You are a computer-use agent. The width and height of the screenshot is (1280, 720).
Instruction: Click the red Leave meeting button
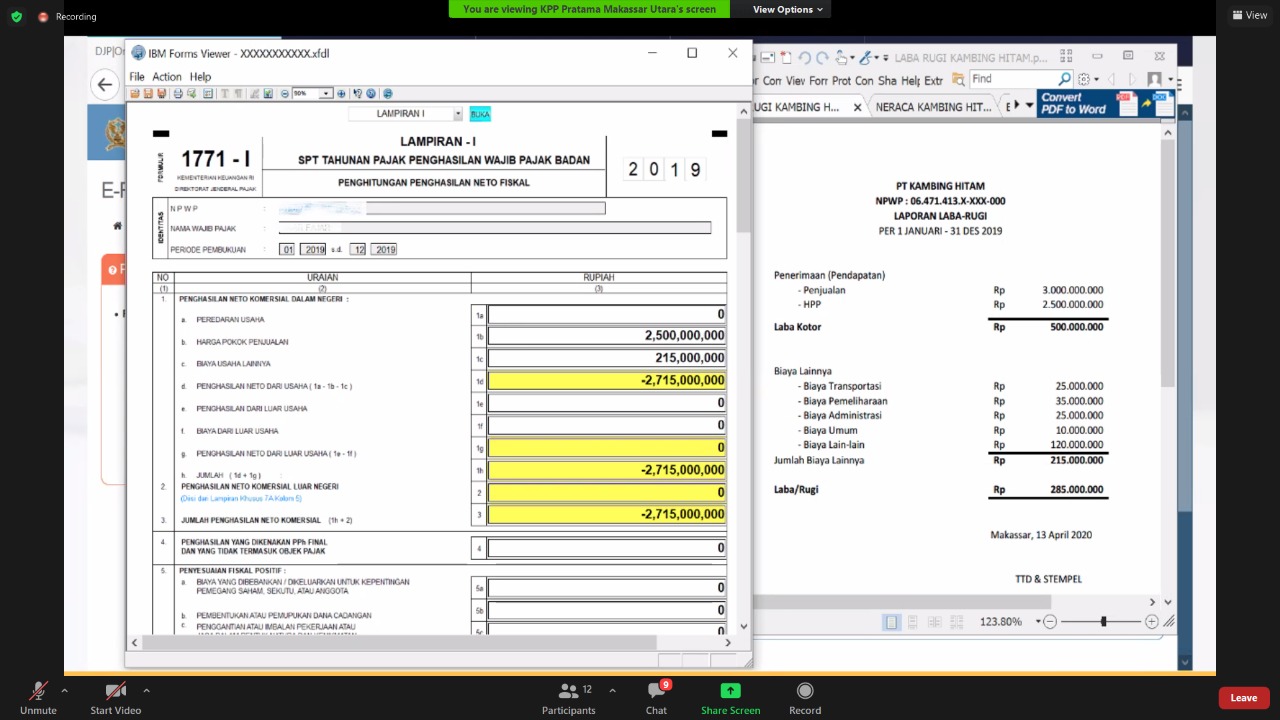pyautogui.click(x=1243, y=698)
